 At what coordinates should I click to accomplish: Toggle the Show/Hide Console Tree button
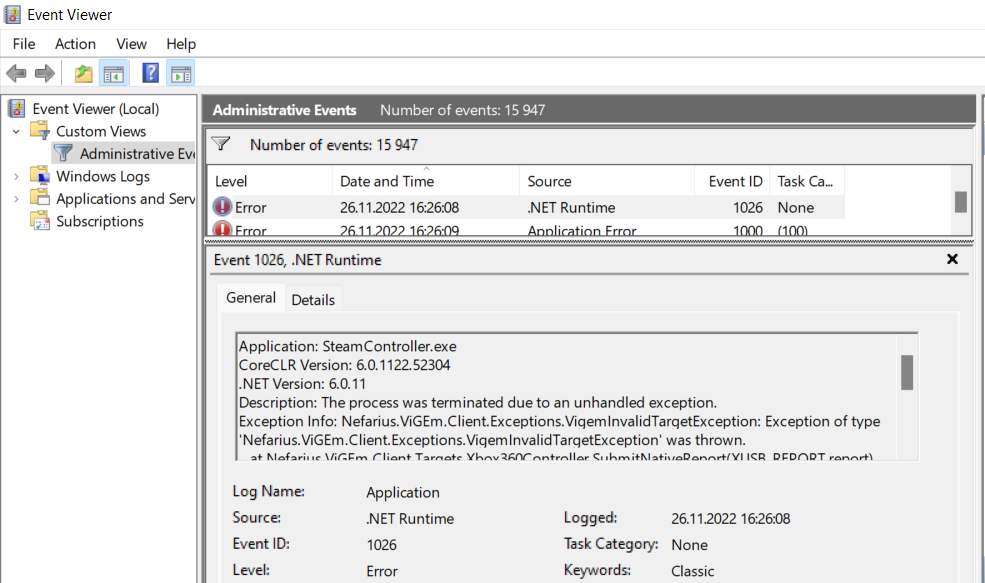[x=114, y=73]
